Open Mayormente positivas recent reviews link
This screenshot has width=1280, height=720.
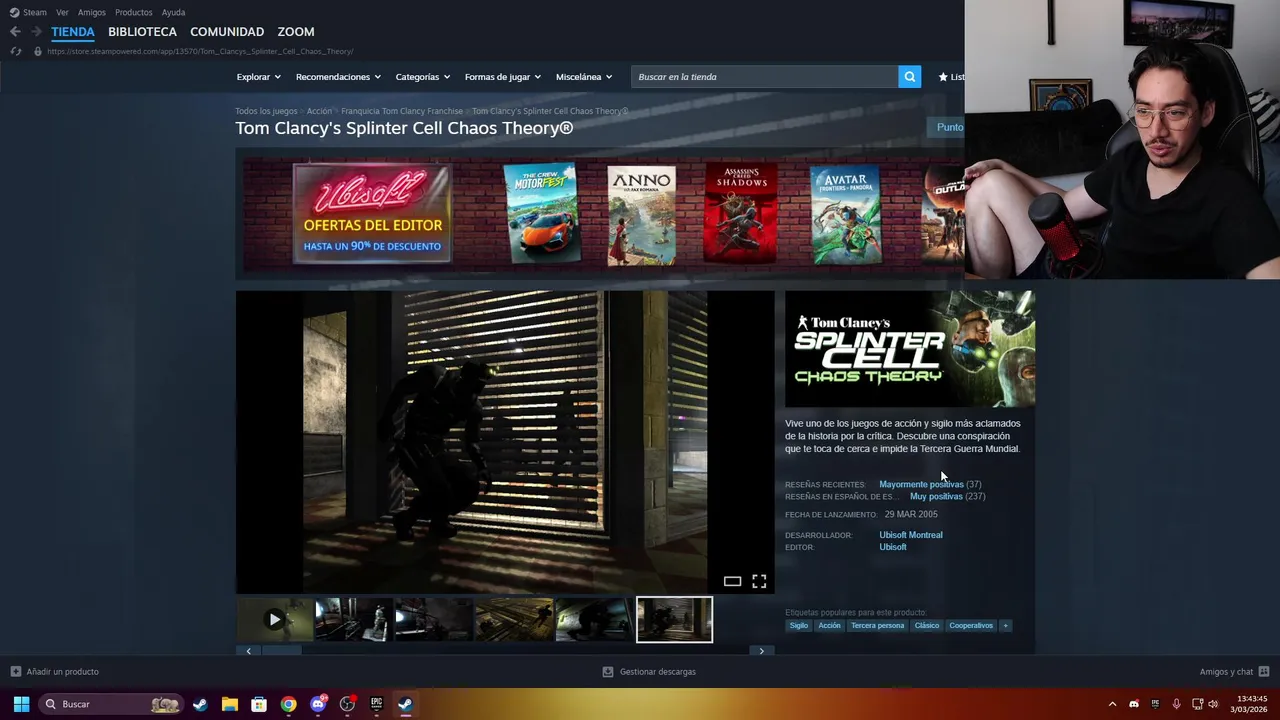pos(921,484)
